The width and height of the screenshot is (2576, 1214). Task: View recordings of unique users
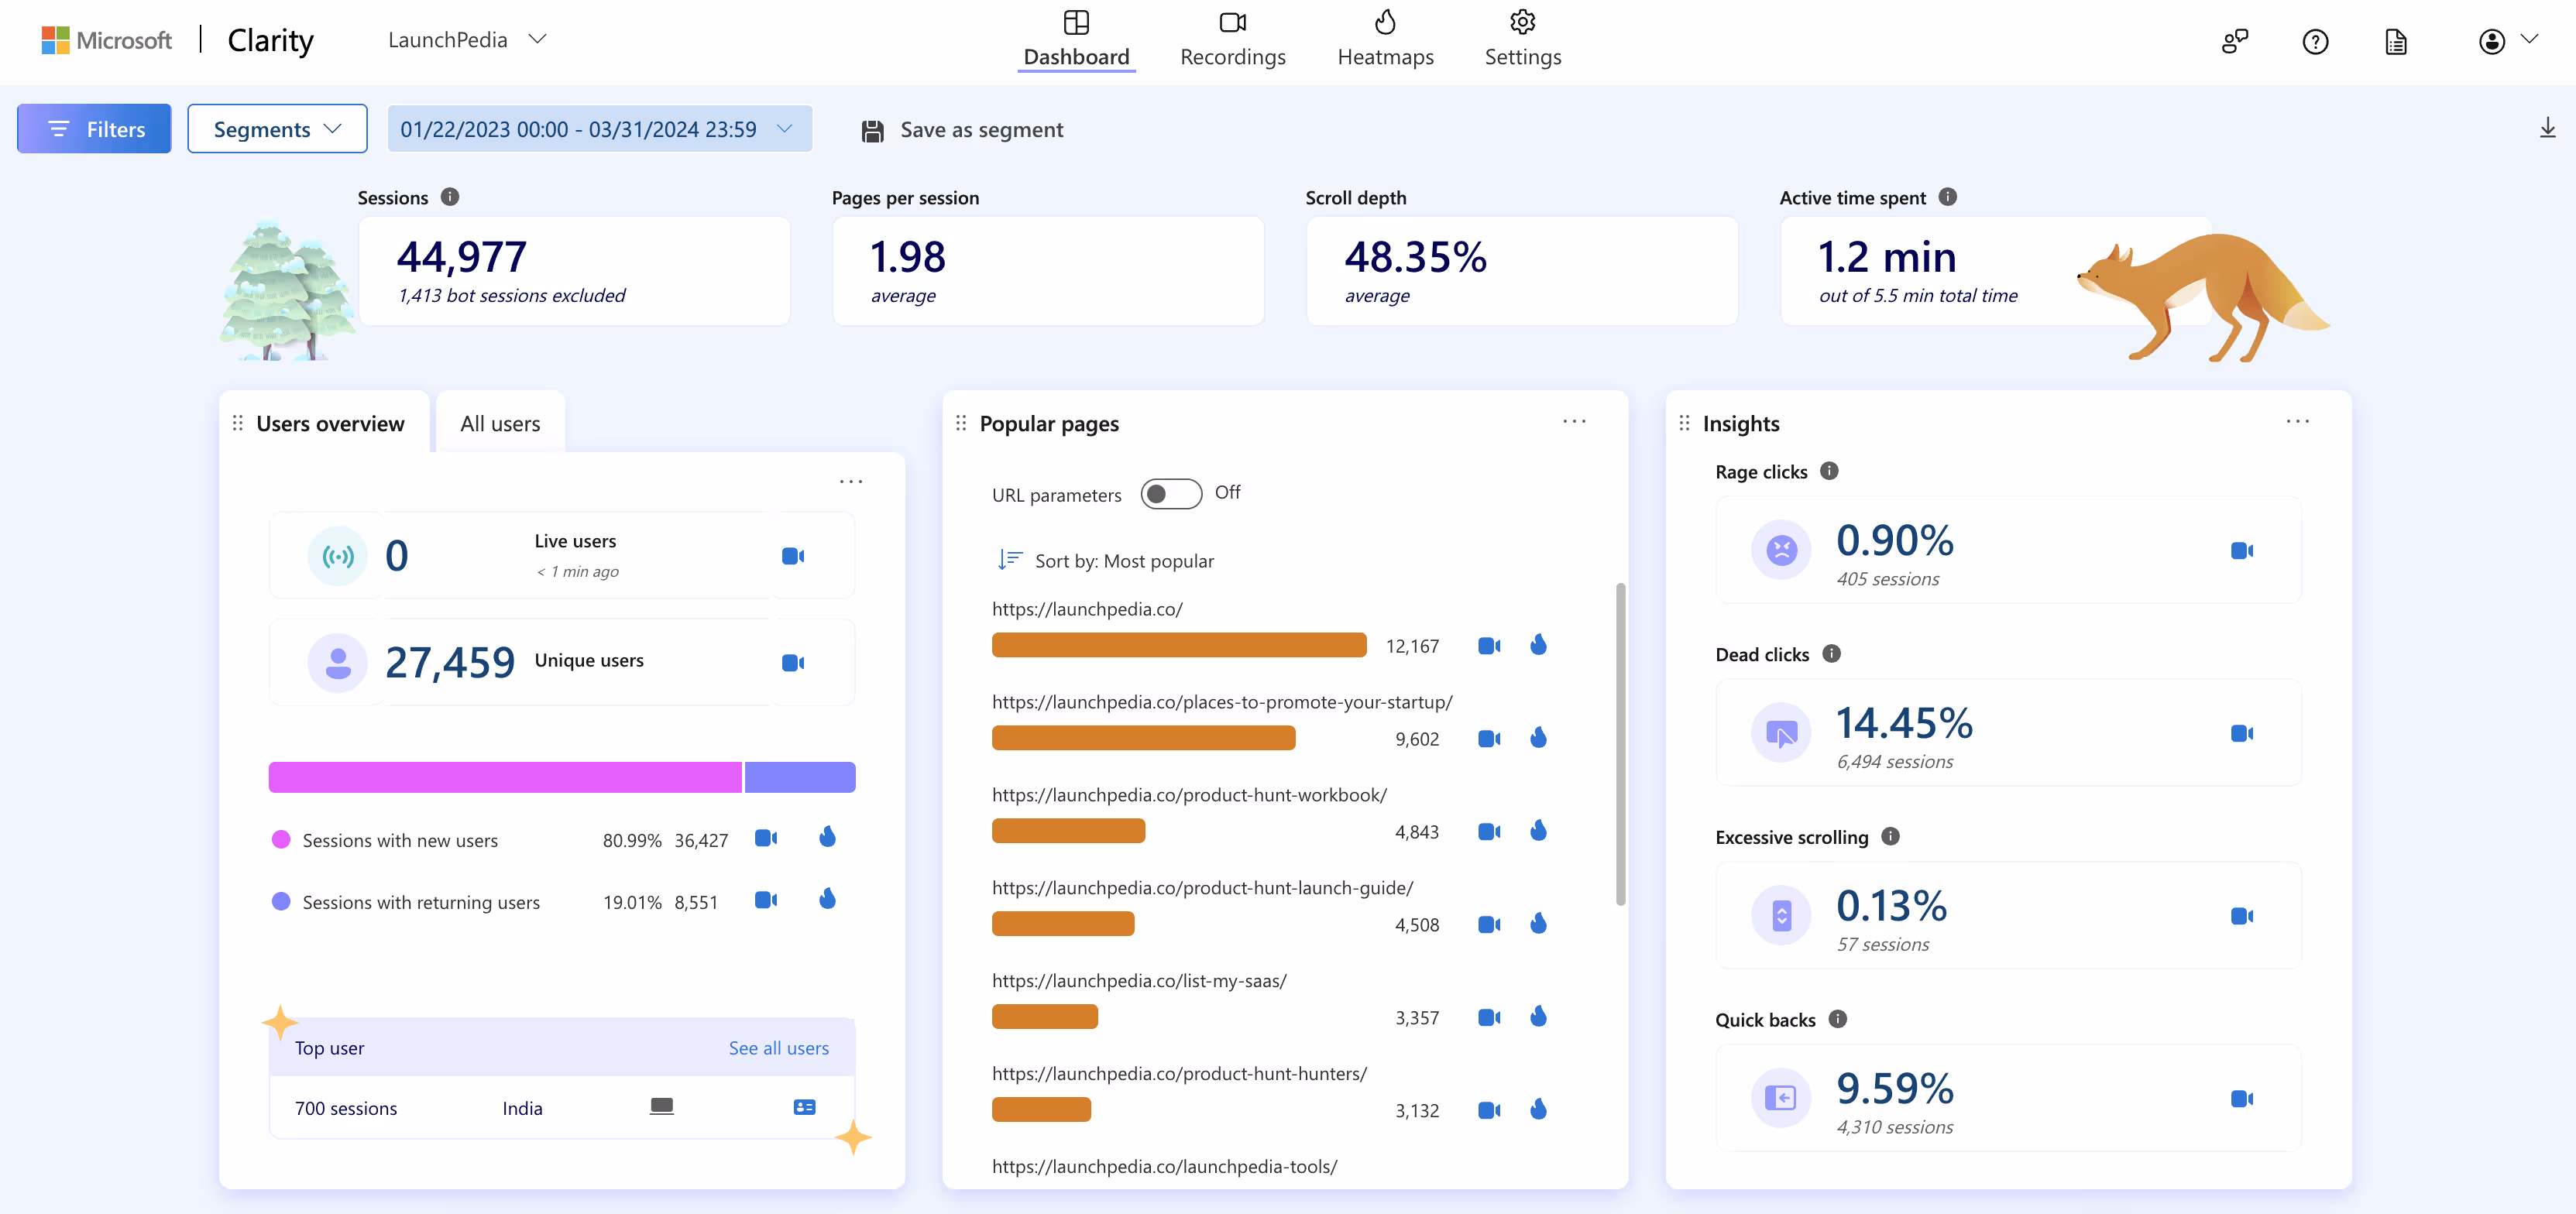point(793,662)
